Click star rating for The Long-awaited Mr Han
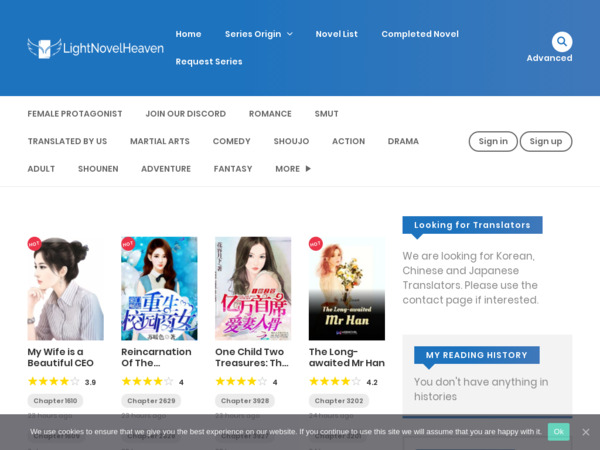The width and height of the screenshot is (600, 450). (x=335, y=382)
